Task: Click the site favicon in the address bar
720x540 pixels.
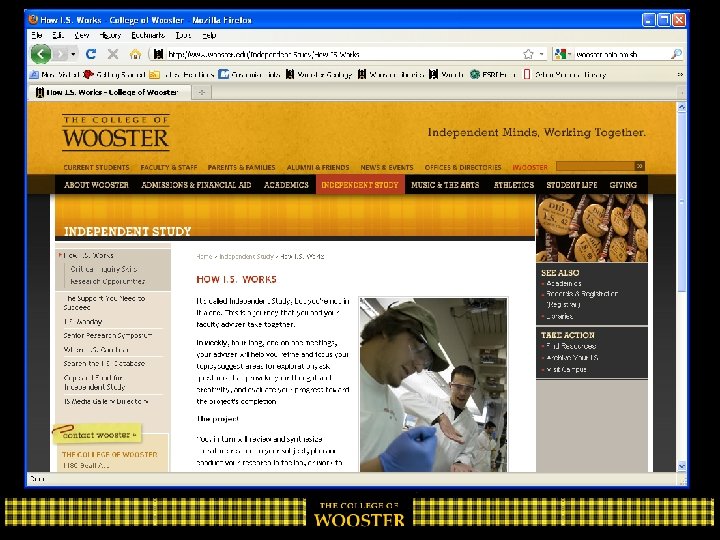Action: (158, 54)
